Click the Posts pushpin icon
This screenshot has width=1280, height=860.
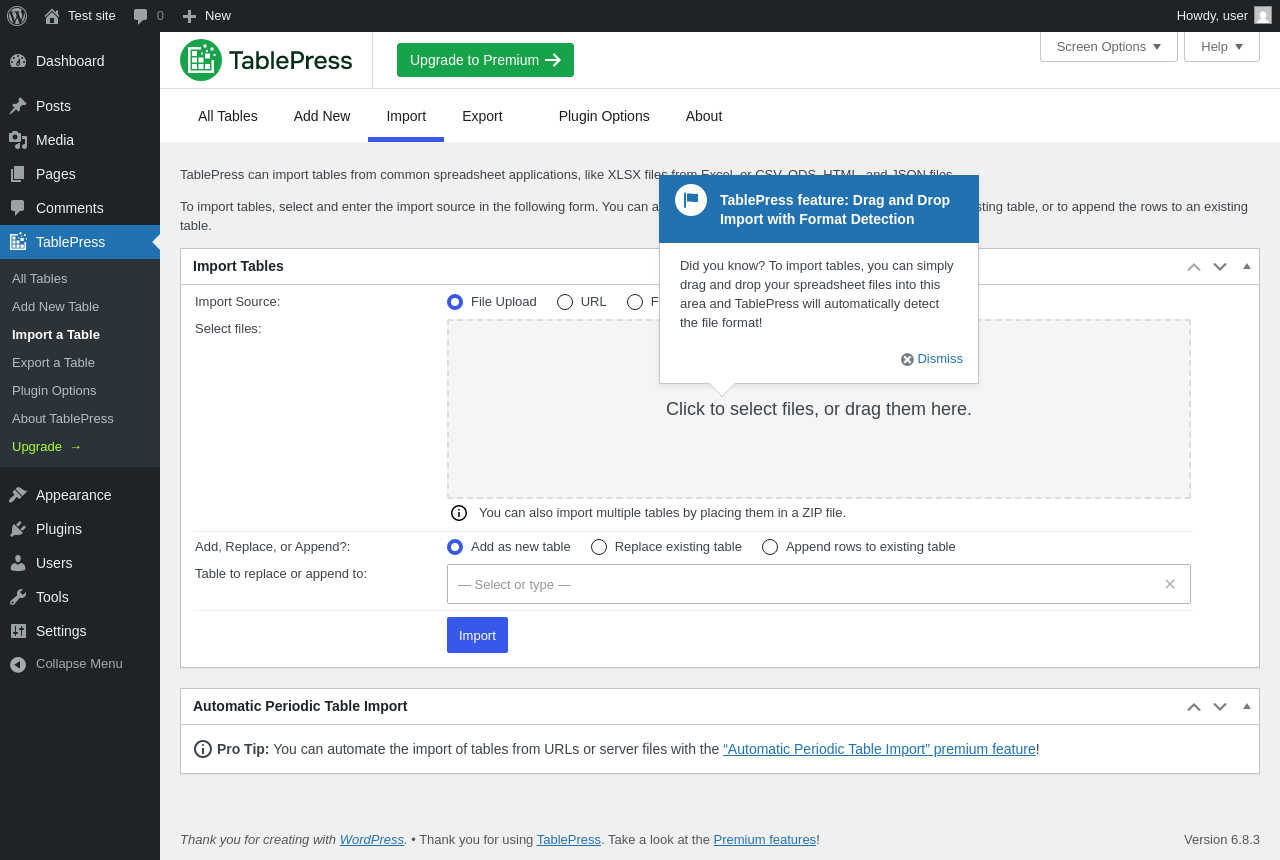click(x=18, y=106)
